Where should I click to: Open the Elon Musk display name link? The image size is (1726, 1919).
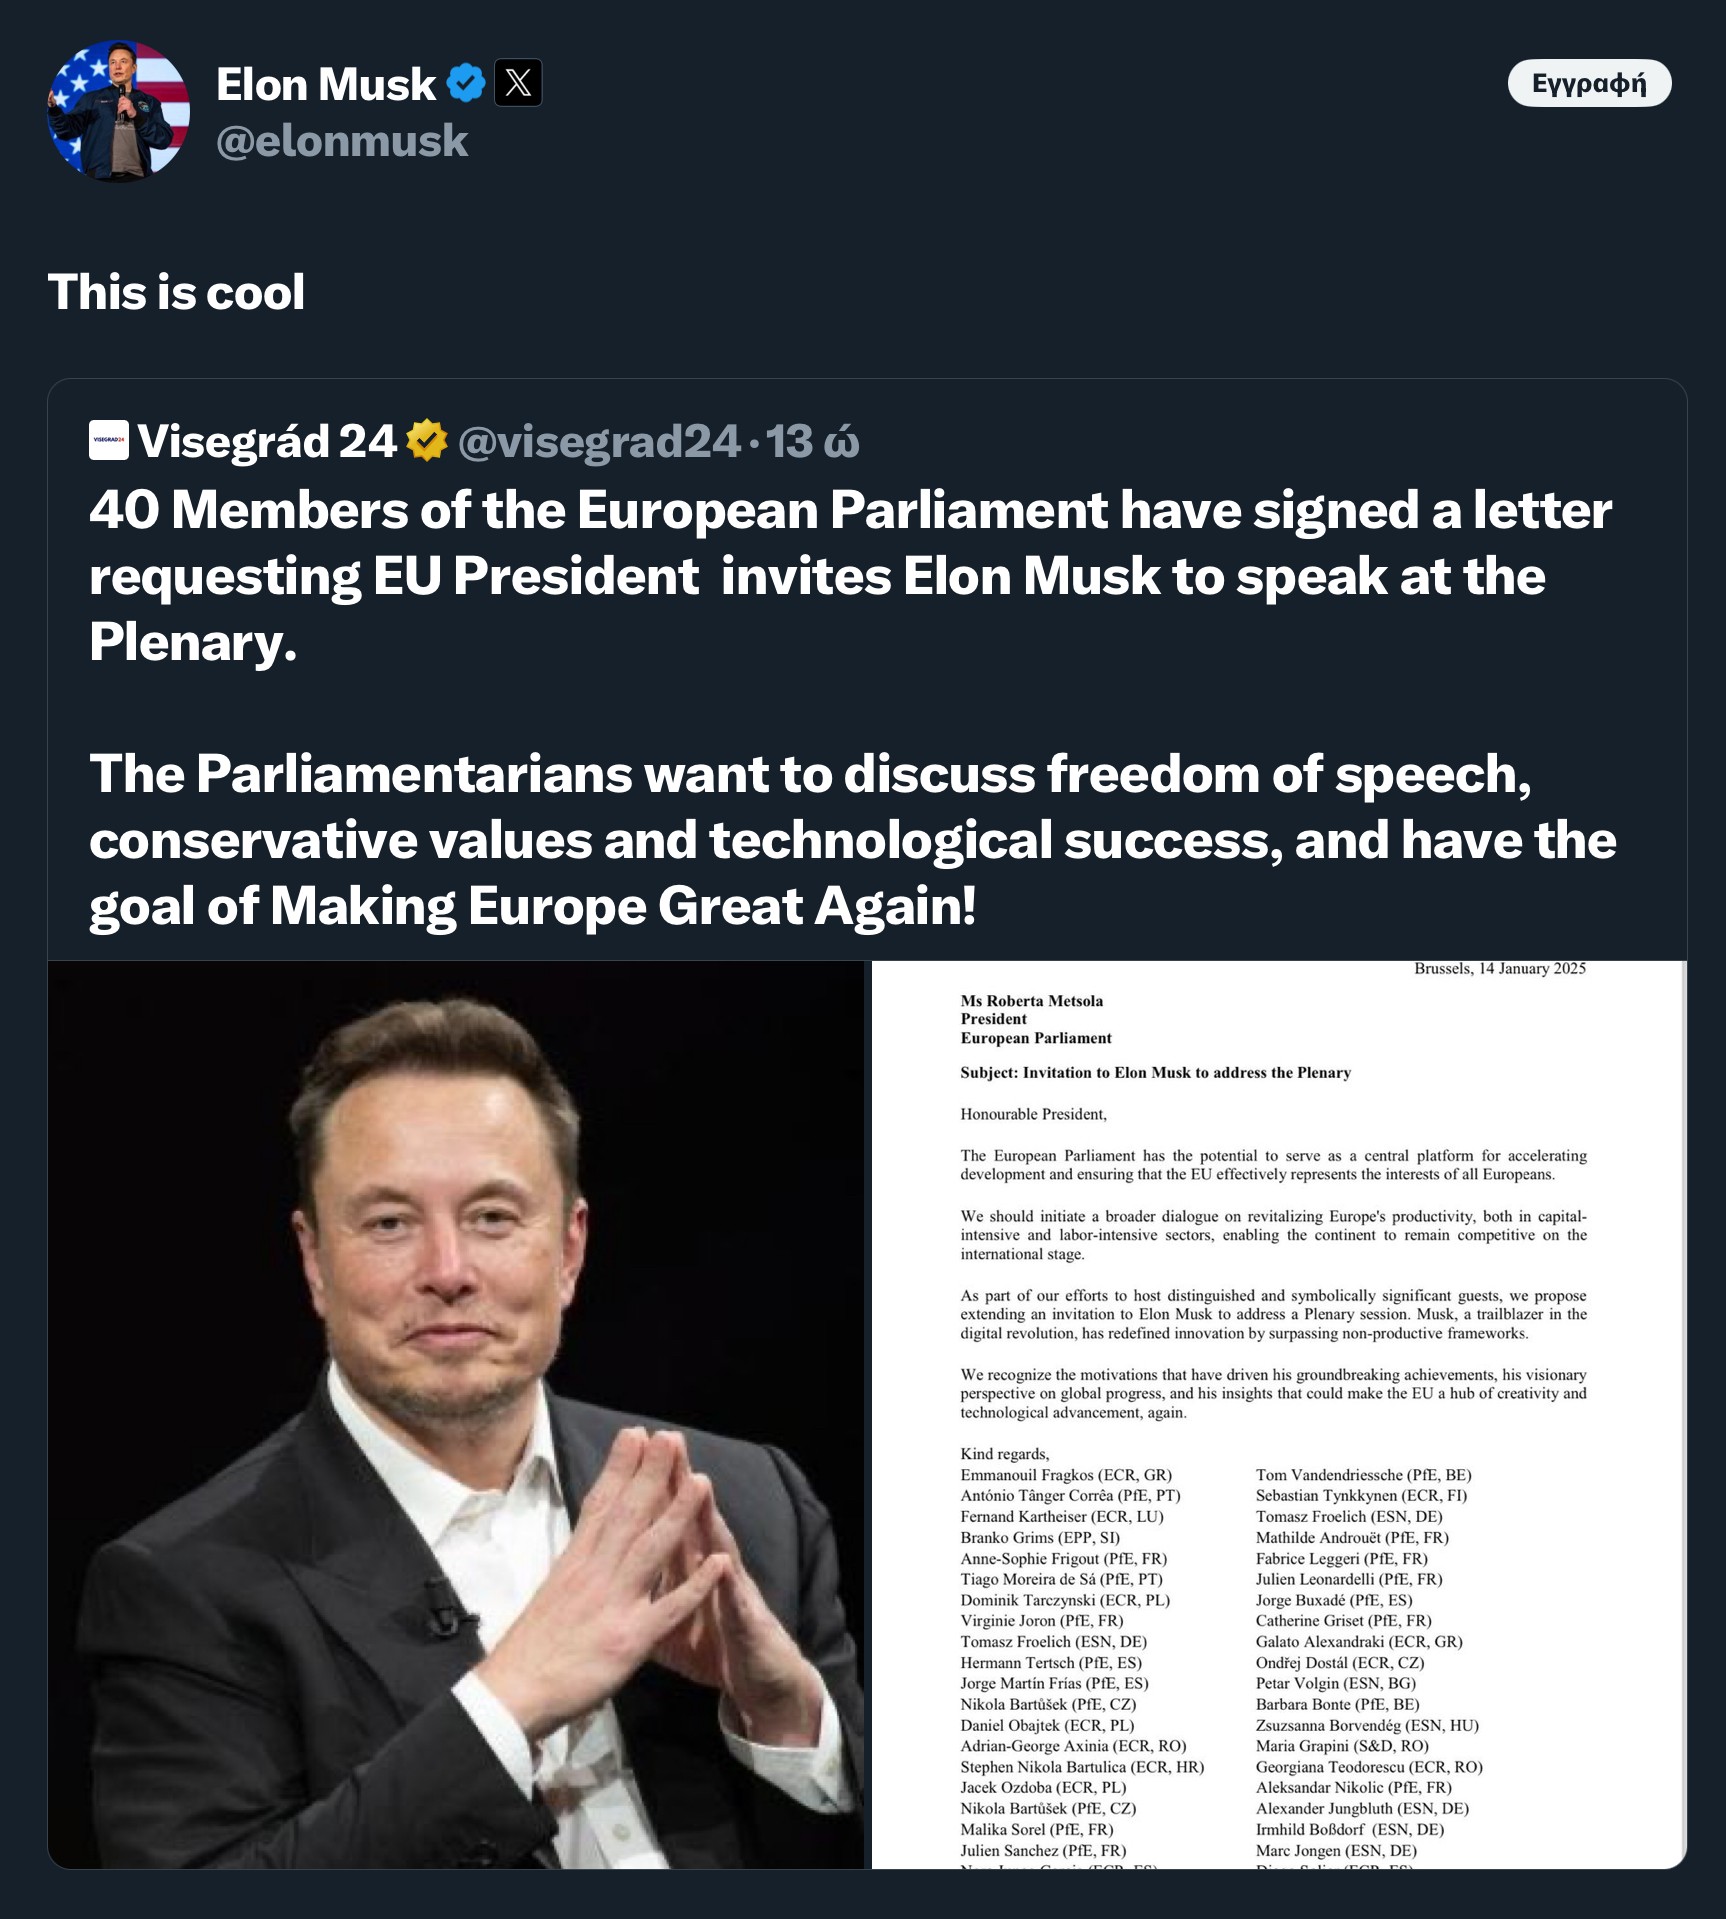point(326,84)
